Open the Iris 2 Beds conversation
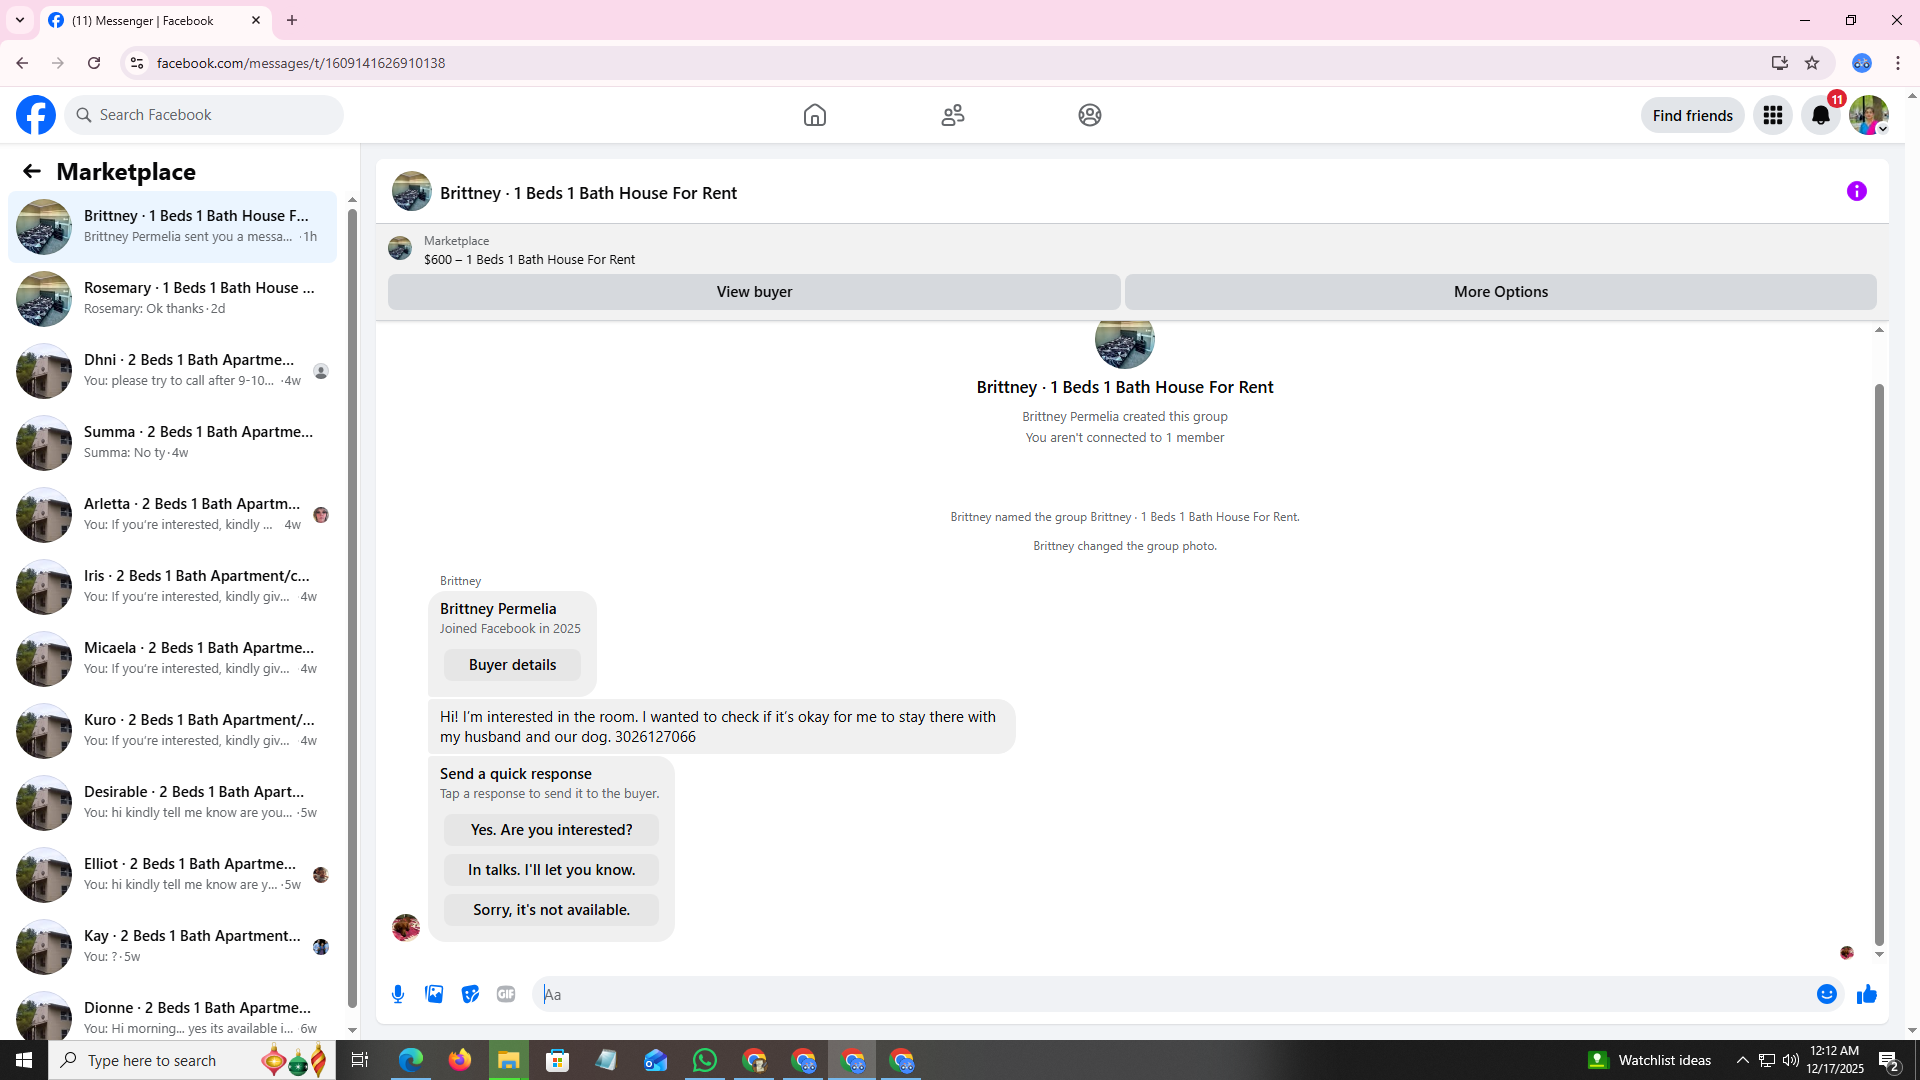This screenshot has width=1920, height=1080. (x=172, y=586)
